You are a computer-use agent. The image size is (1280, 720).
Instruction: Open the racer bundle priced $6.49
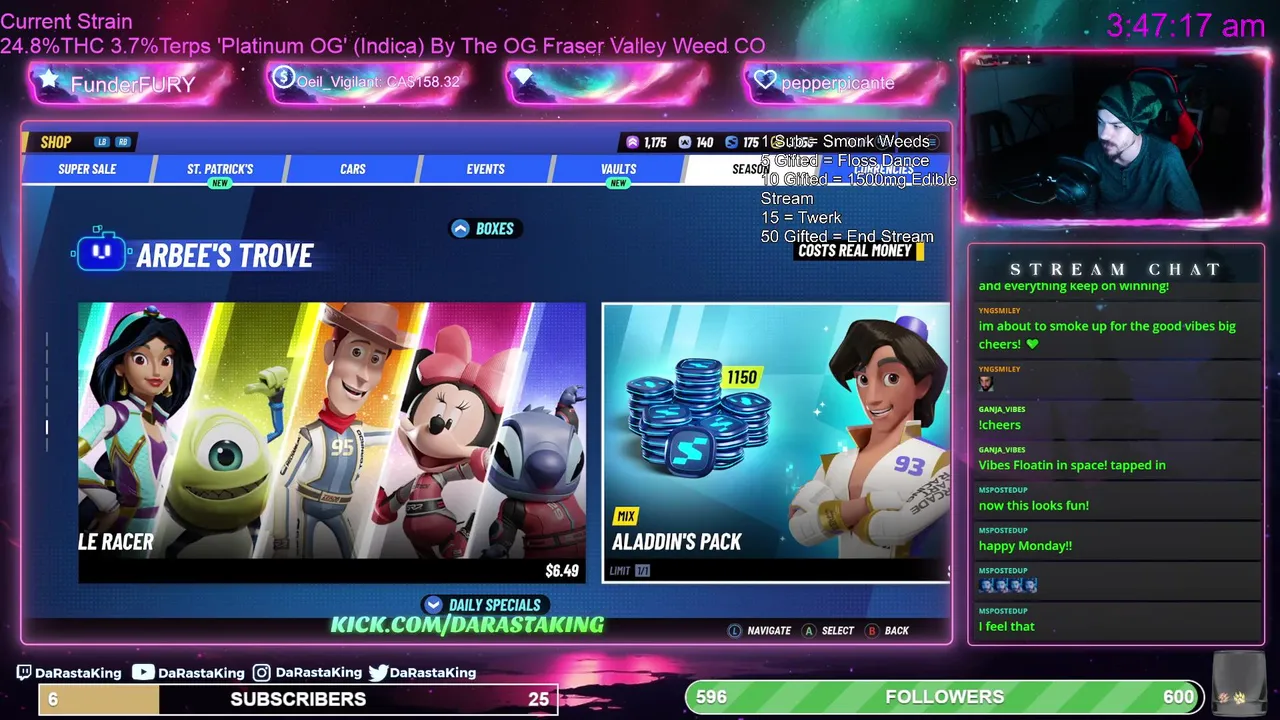tap(332, 442)
